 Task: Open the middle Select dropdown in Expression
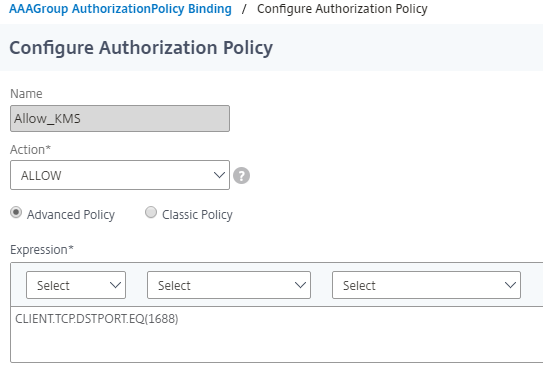pos(229,285)
